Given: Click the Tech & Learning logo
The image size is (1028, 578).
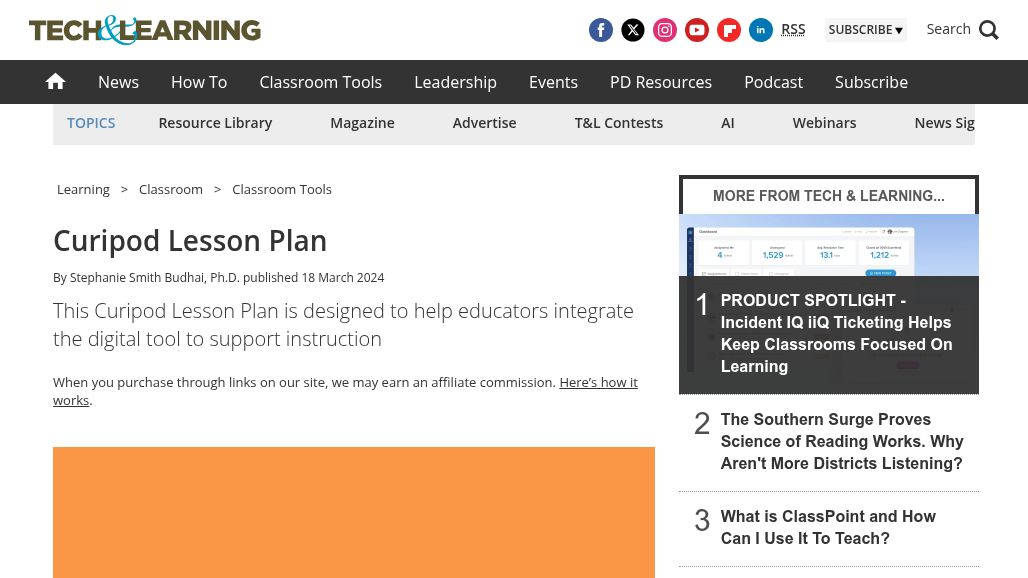Looking at the screenshot, I should click(x=145, y=30).
